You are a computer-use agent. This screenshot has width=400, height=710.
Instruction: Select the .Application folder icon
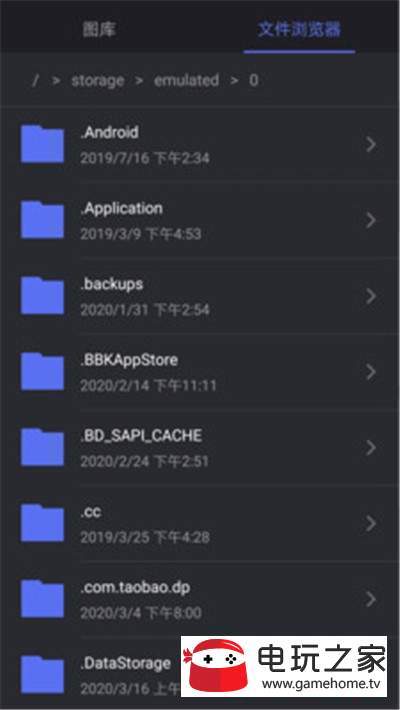coord(42,220)
